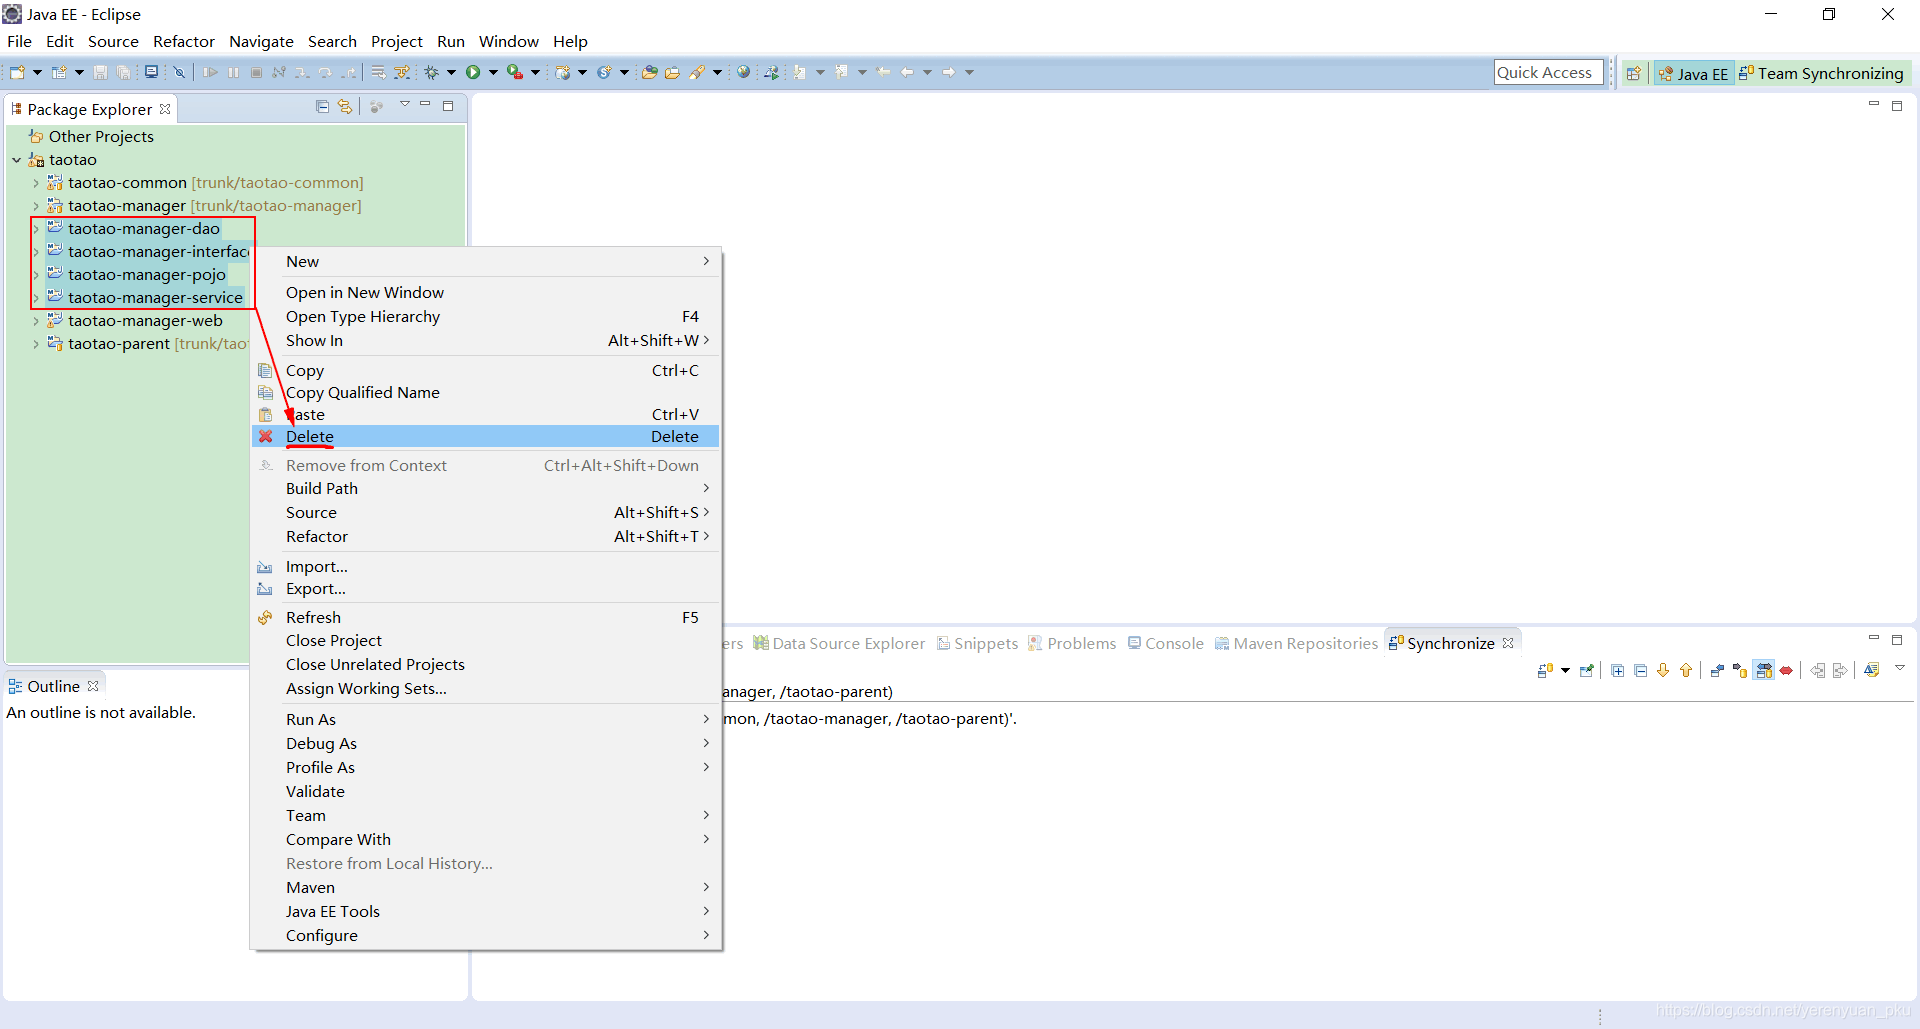Viewport: 1920px width, 1029px height.
Task: Expand the taotao-parent project node
Action: tap(36, 344)
